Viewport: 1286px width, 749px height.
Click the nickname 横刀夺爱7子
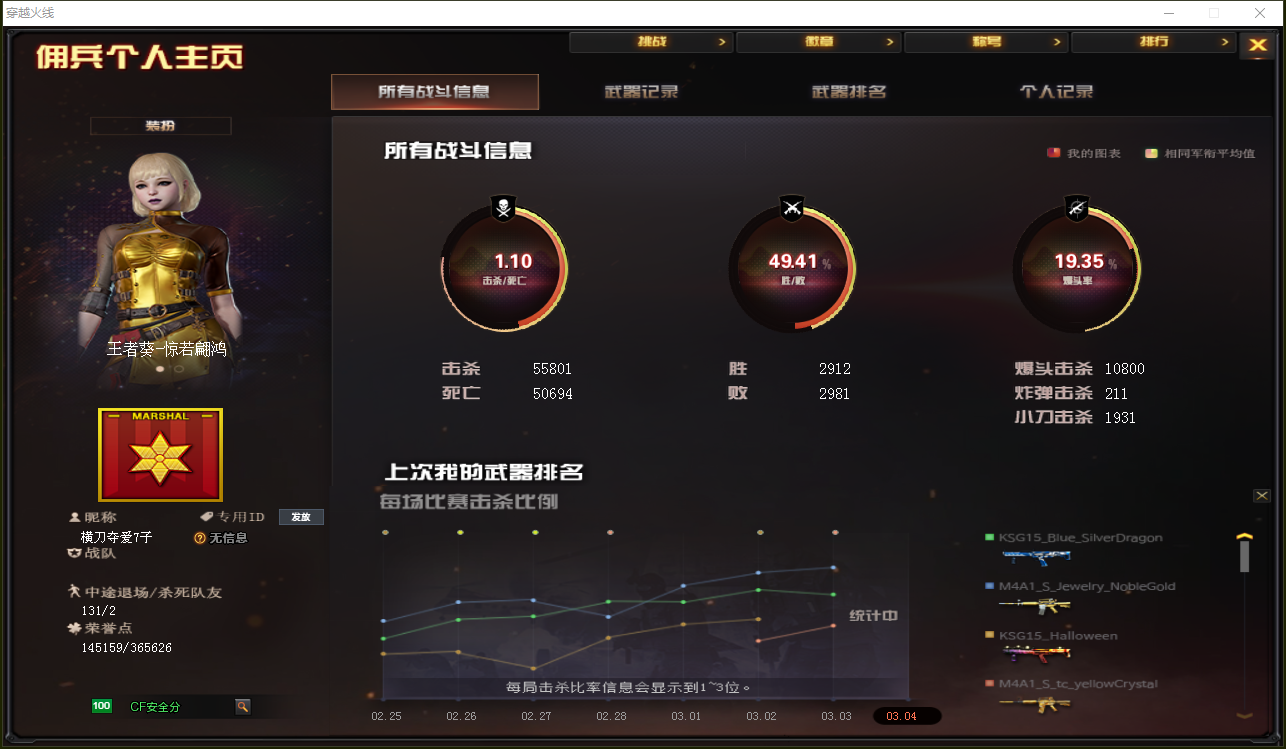(116, 538)
